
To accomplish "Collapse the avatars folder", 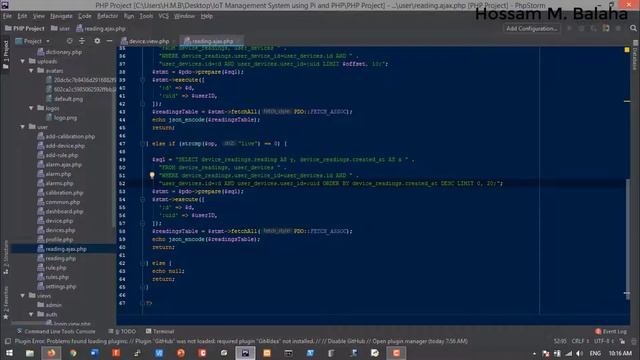I will coord(31,71).
